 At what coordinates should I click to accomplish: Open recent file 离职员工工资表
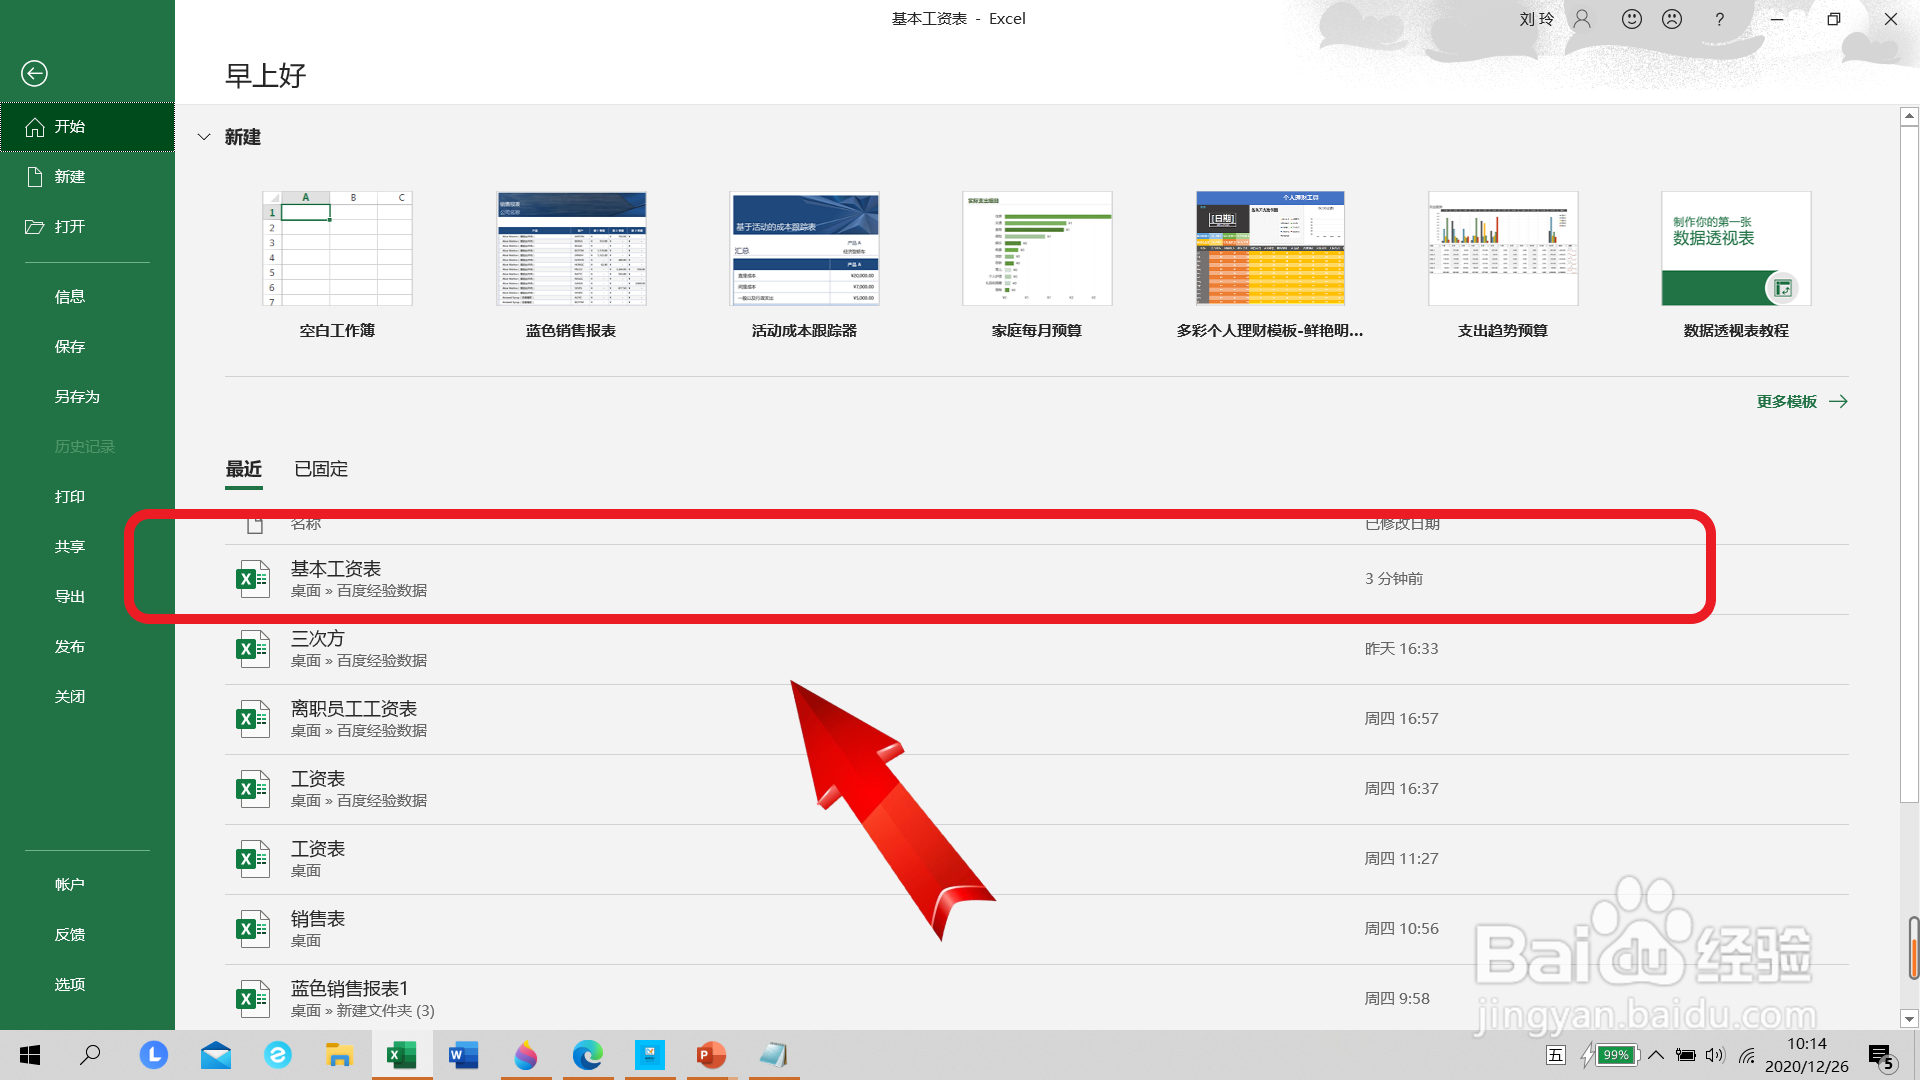point(354,709)
